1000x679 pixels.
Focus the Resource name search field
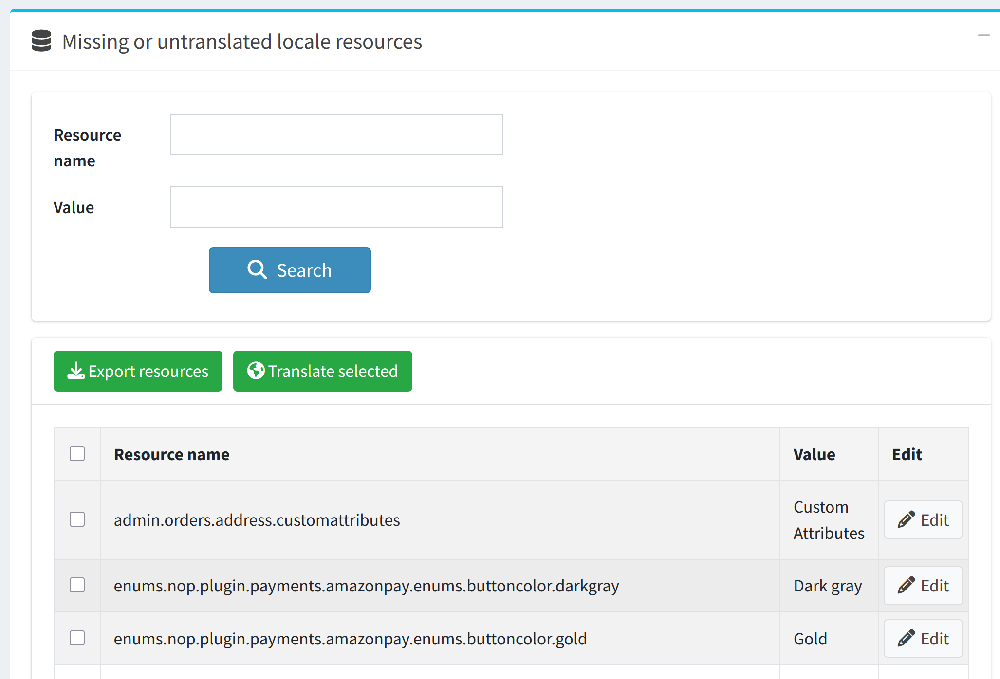(336, 134)
